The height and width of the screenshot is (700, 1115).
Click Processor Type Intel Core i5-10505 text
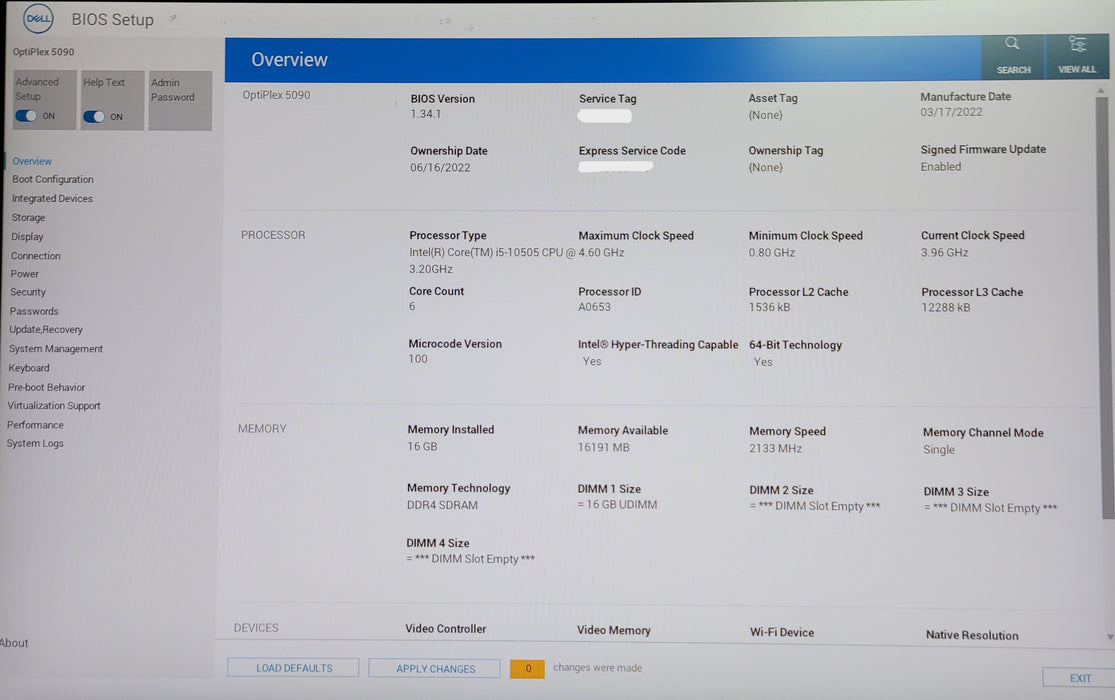coord(492,260)
